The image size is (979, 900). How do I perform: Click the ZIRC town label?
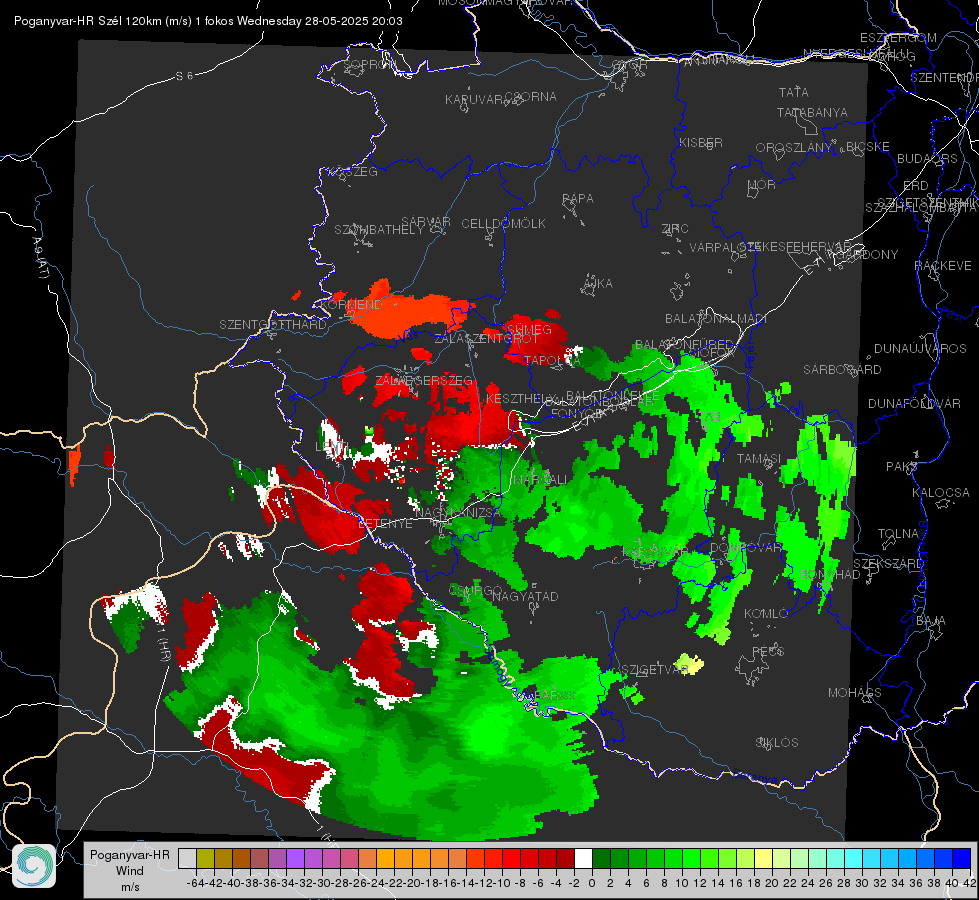(675, 229)
